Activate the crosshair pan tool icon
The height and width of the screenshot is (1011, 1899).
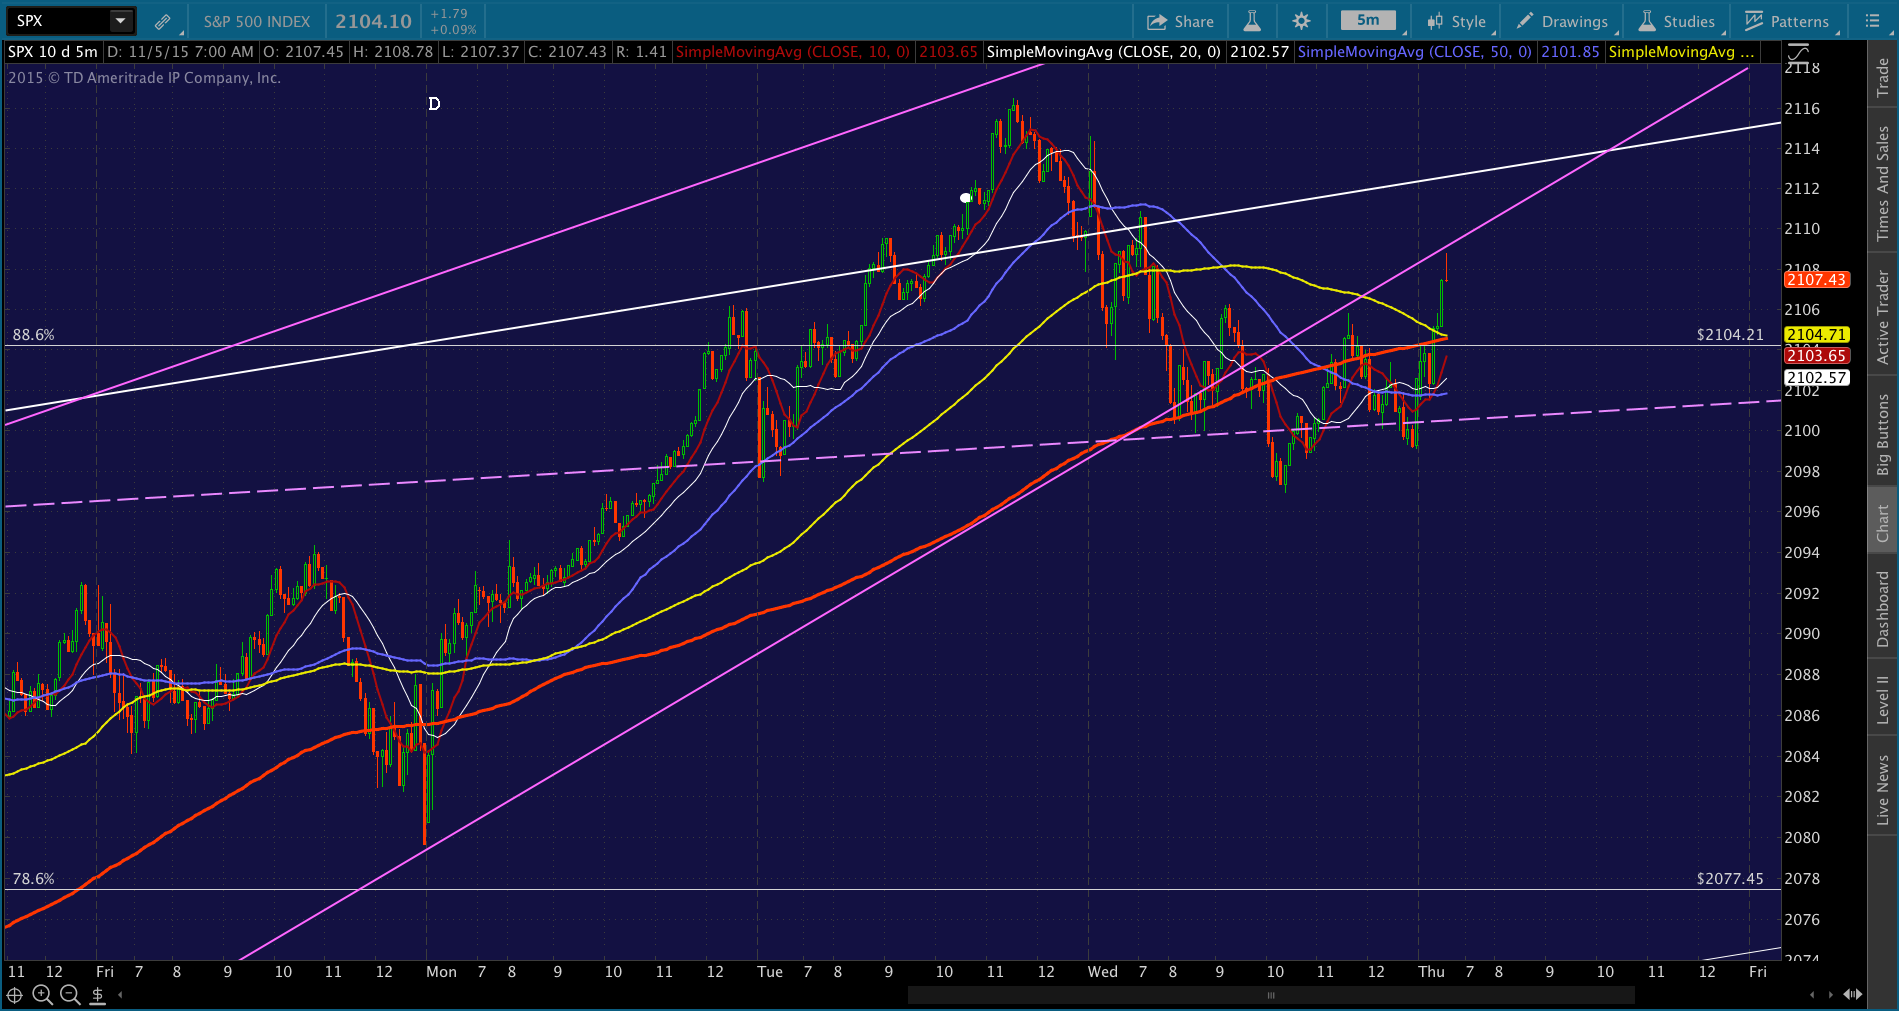[x=14, y=994]
